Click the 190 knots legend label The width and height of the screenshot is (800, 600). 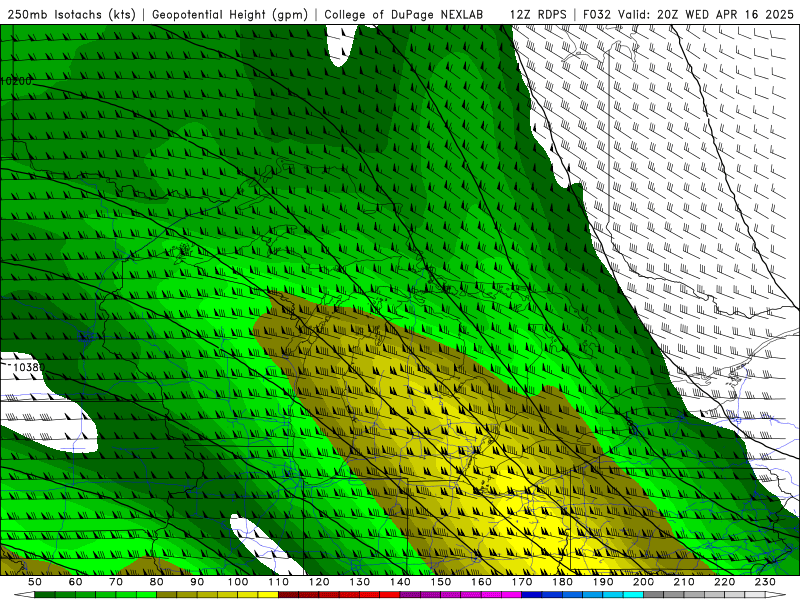pyautogui.click(x=603, y=582)
